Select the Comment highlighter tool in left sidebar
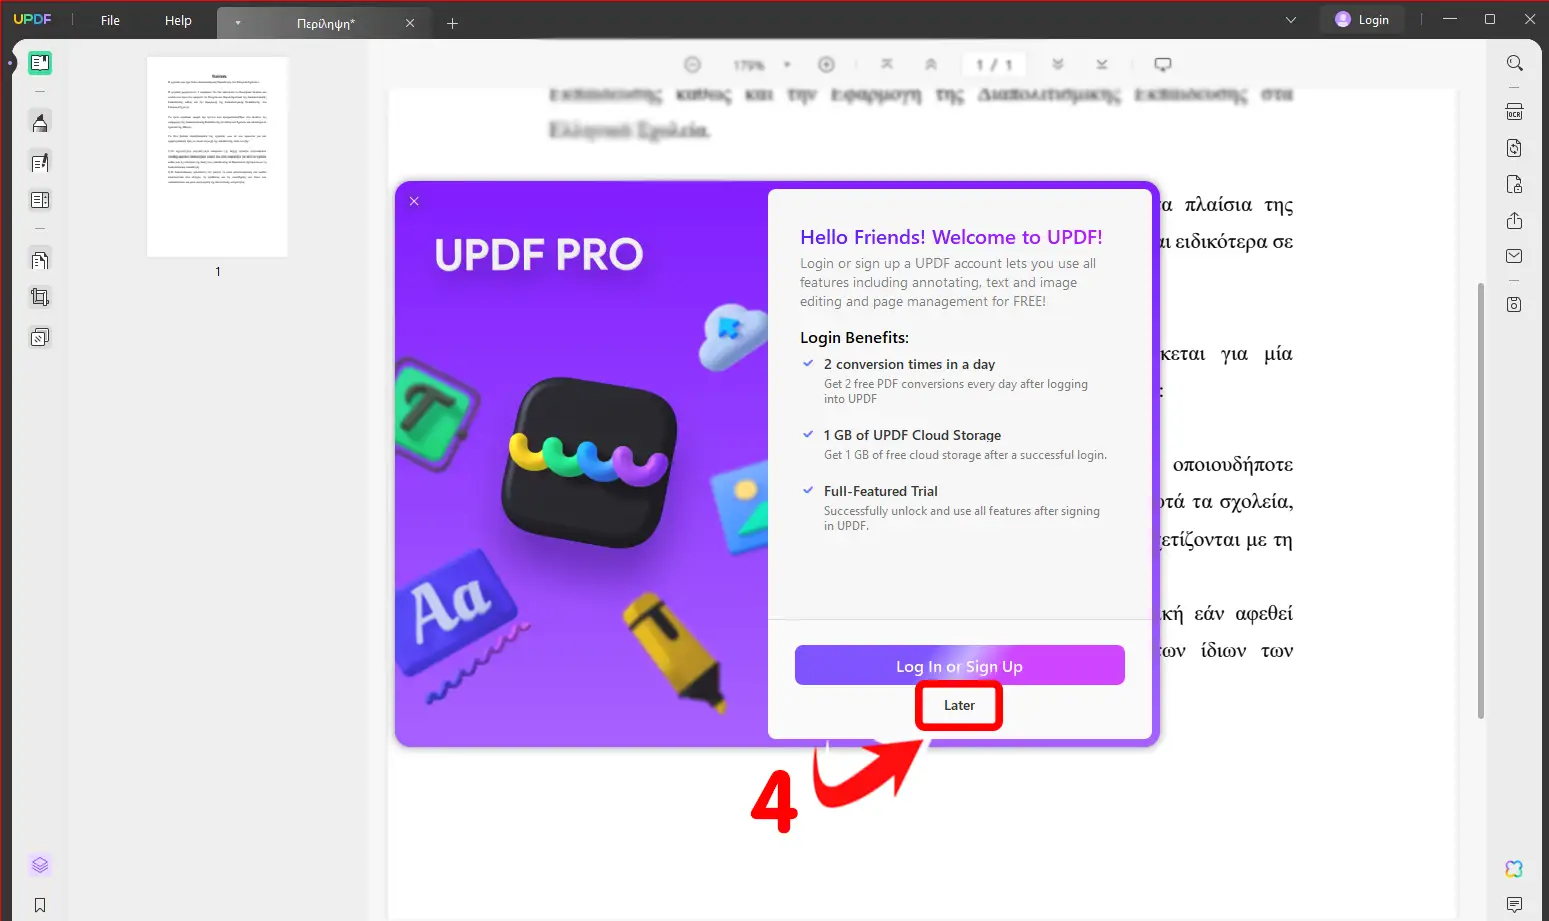 [x=40, y=123]
